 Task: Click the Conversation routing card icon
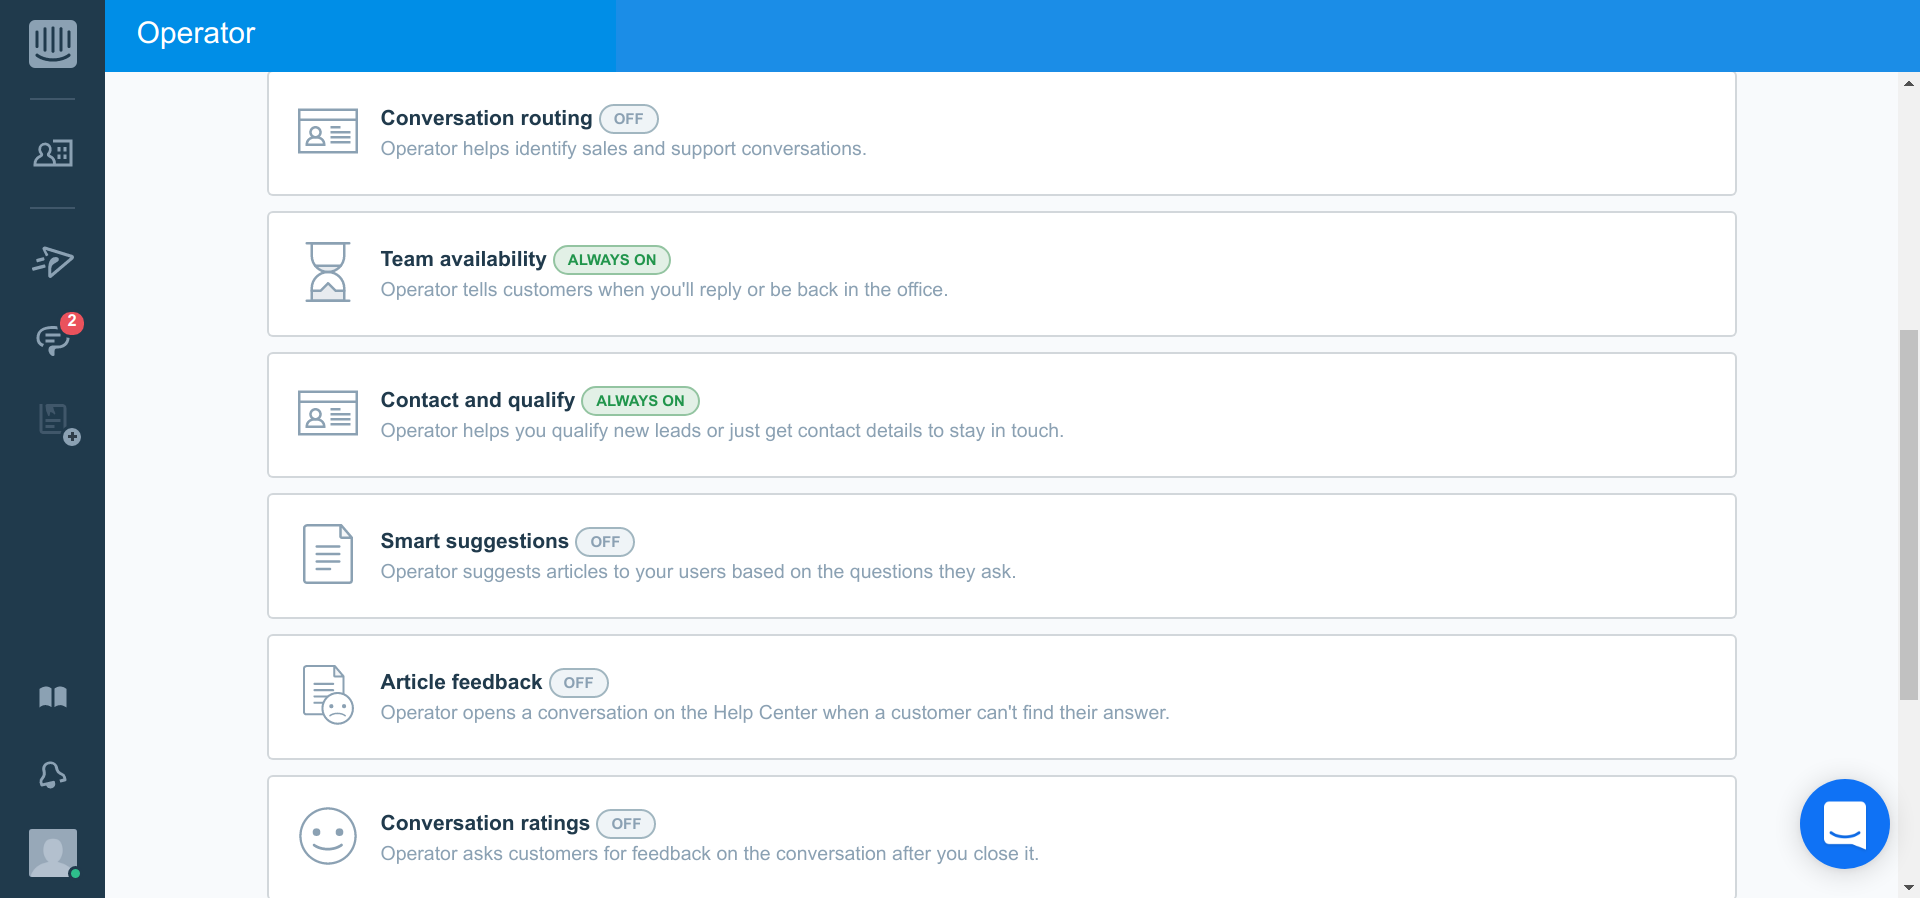click(x=328, y=131)
